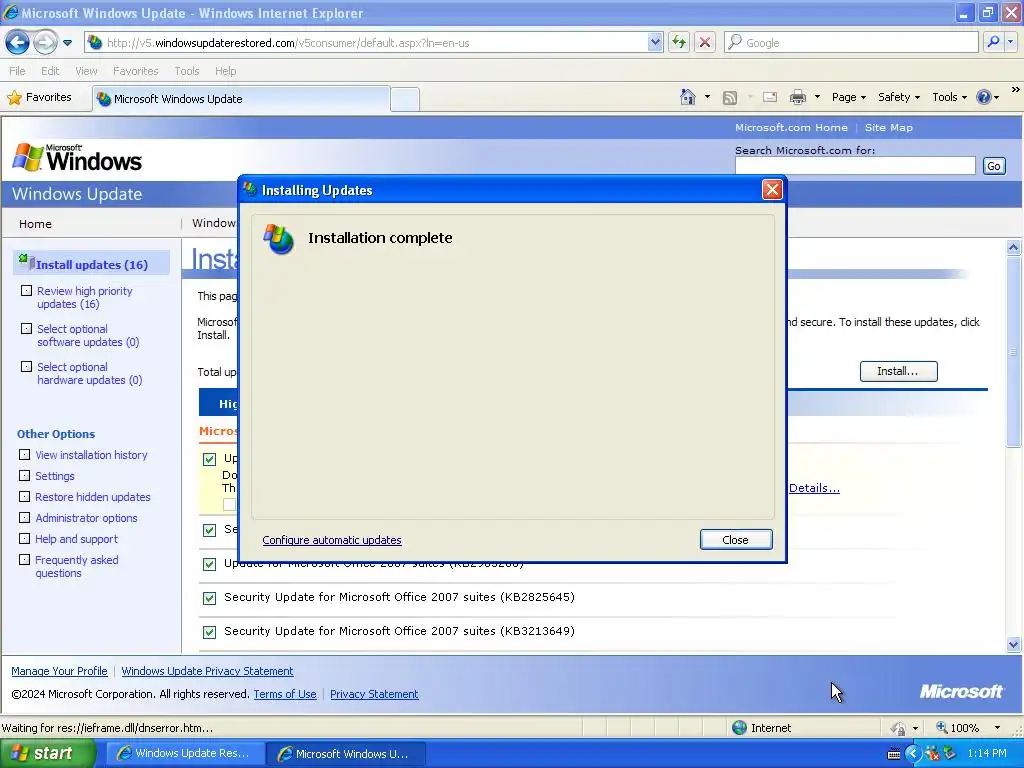The height and width of the screenshot is (768, 1024).
Task: Open the Details... link
Action: [814, 488]
